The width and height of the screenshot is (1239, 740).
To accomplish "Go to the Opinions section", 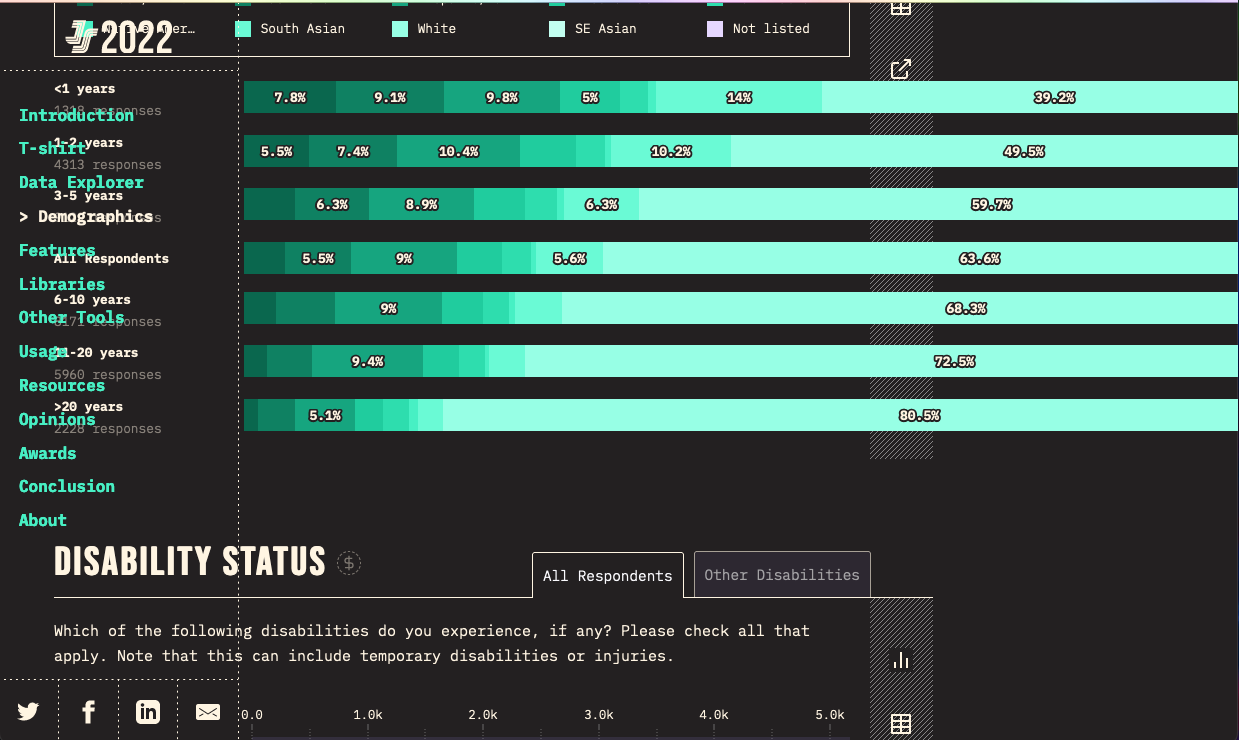I will click(57, 419).
